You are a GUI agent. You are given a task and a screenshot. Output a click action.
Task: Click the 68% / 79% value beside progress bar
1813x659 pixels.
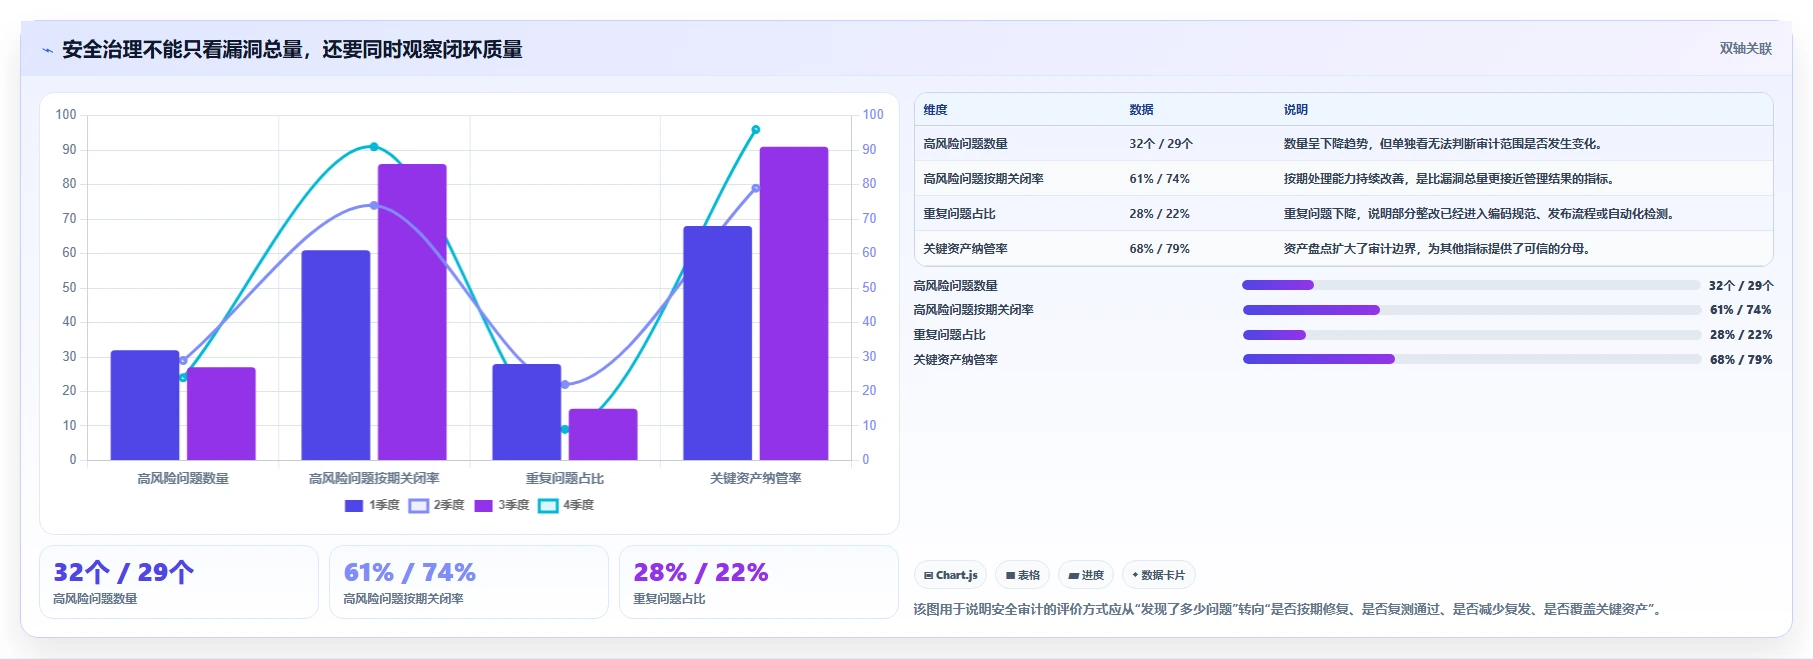pos(1741,360)
